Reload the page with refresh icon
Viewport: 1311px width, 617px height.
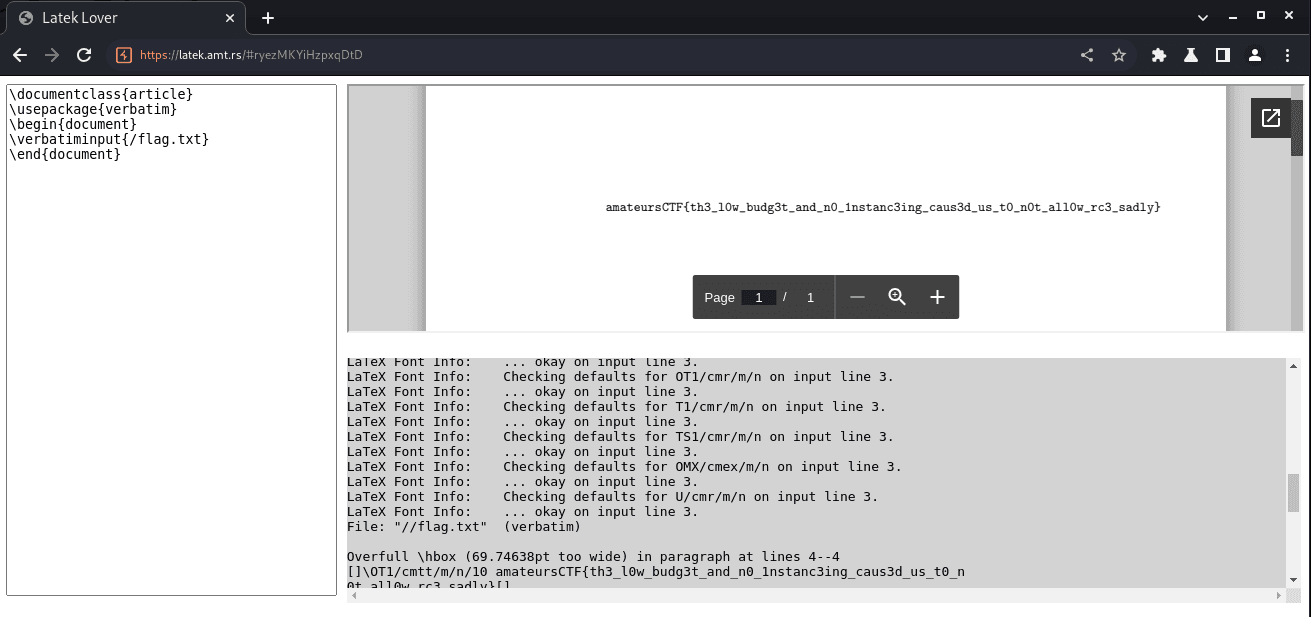click(x=84, y=55)
